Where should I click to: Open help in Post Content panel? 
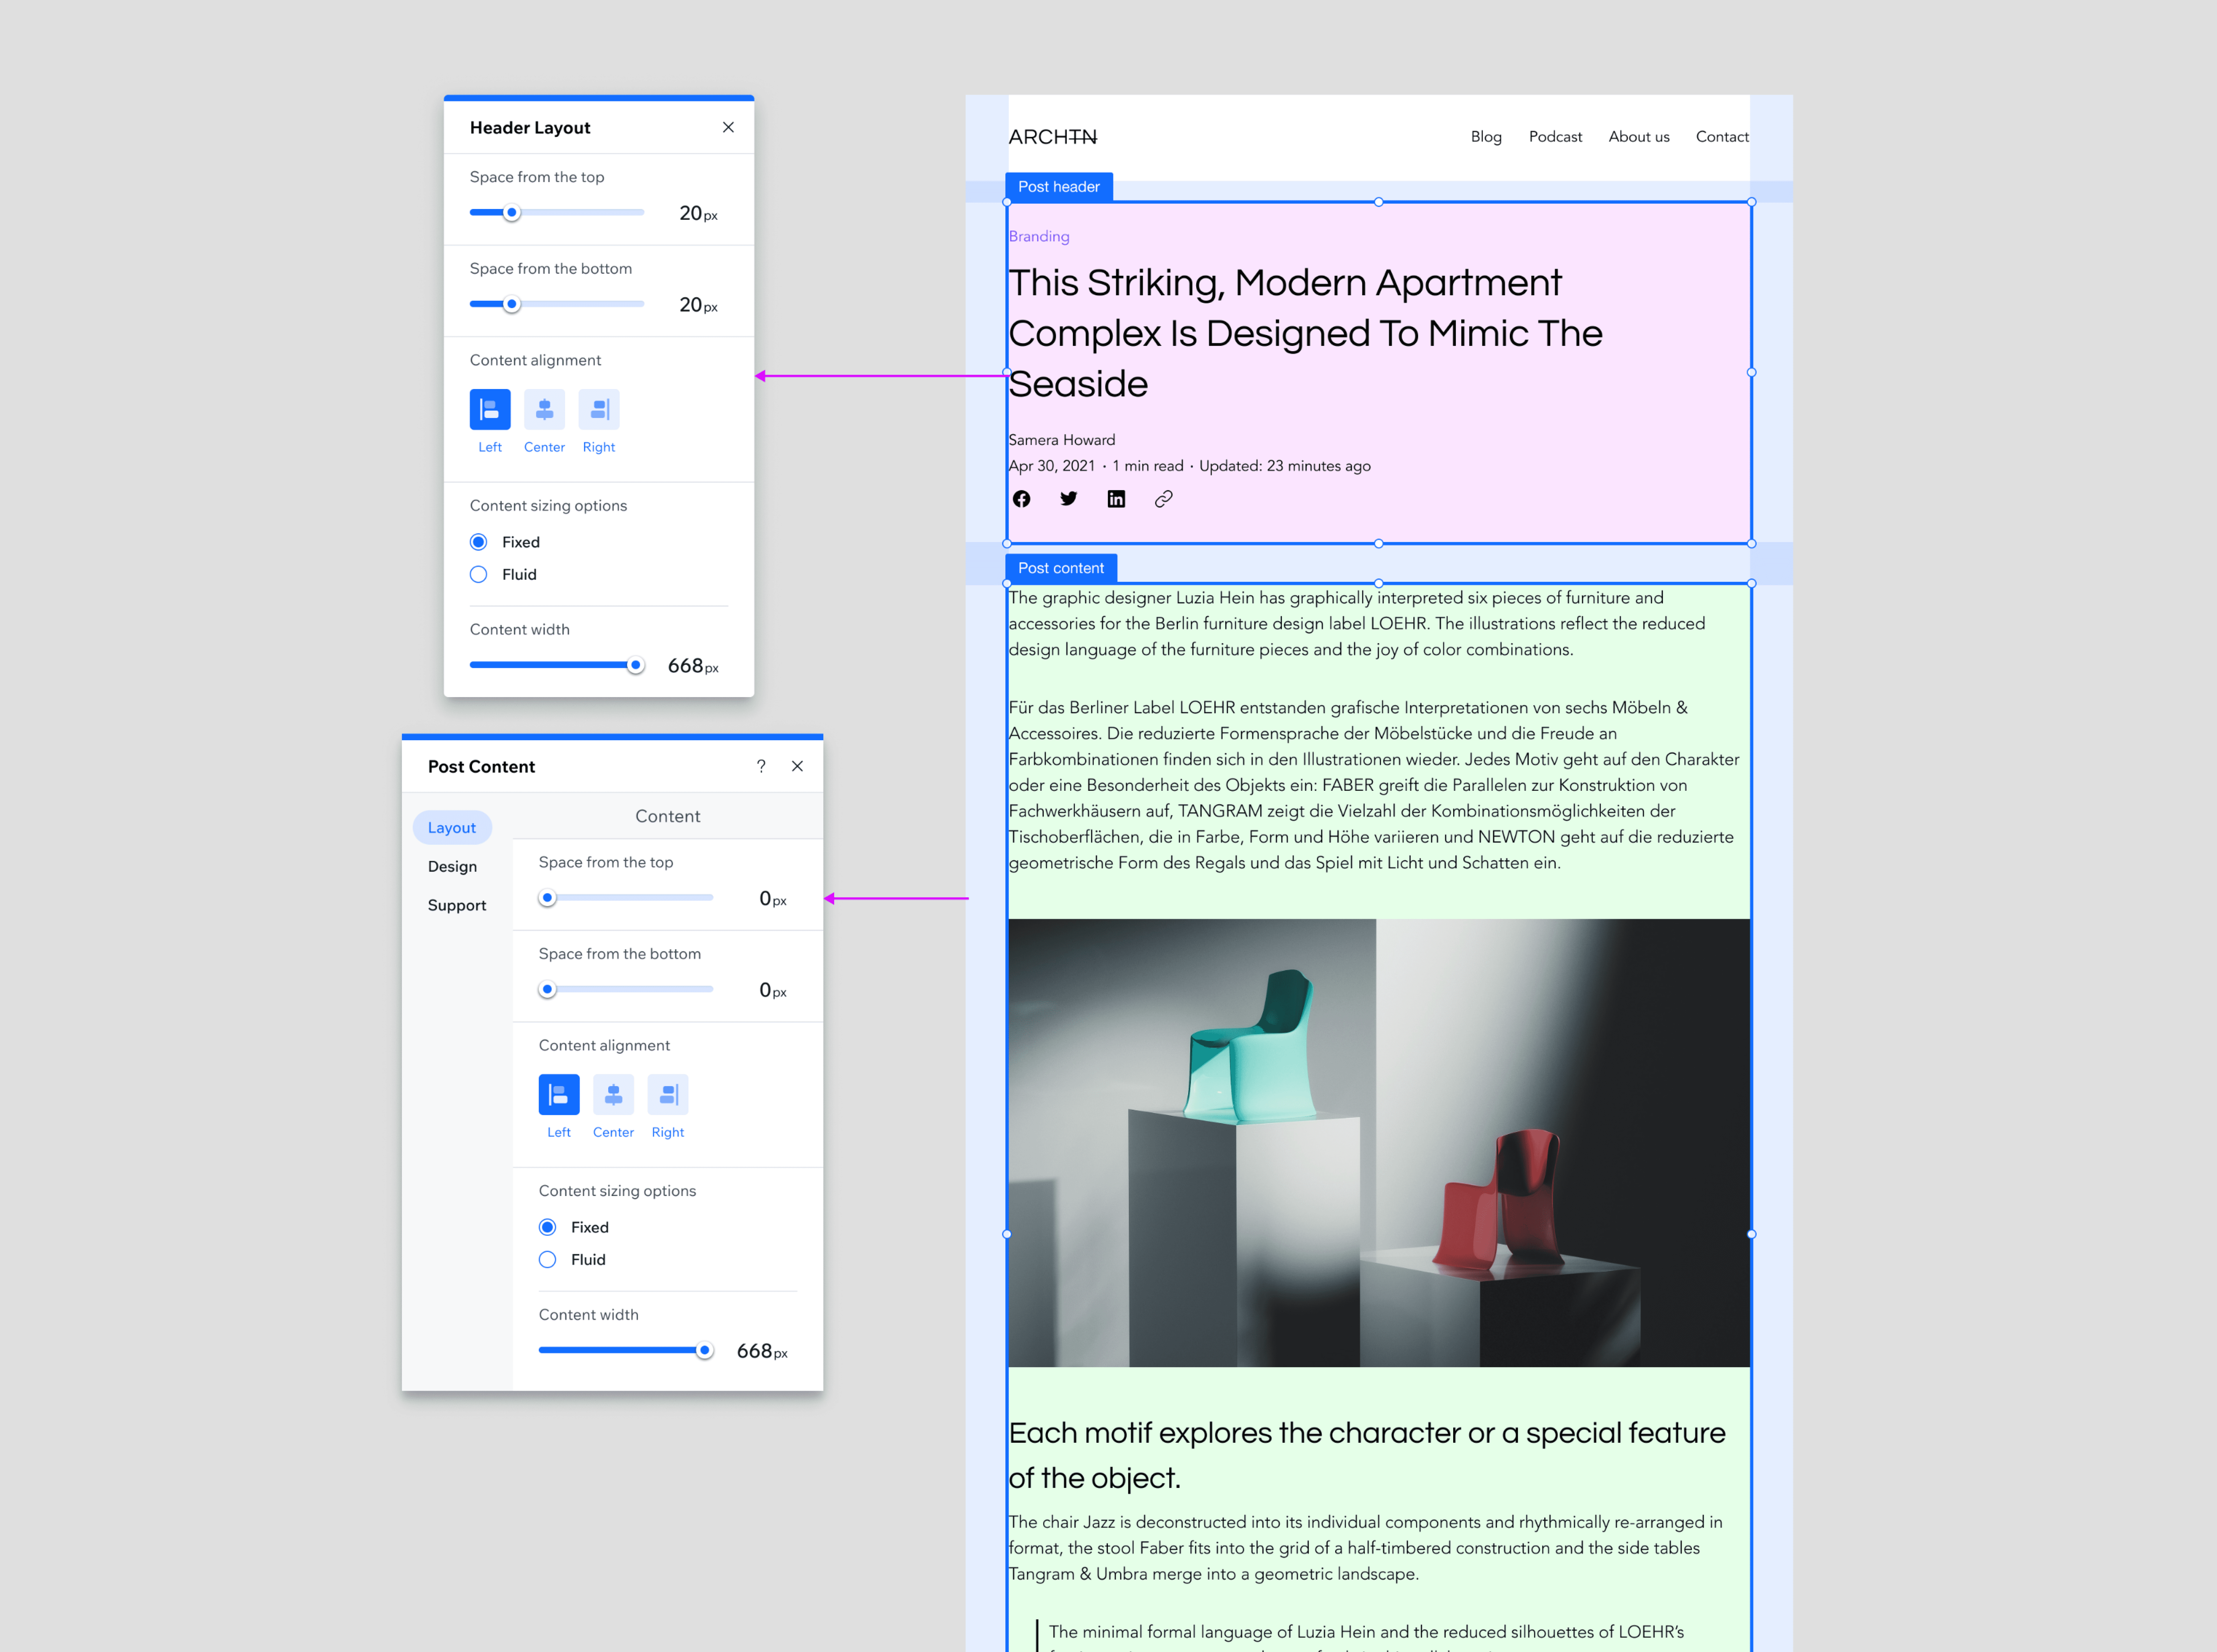[x=761, y=766]
